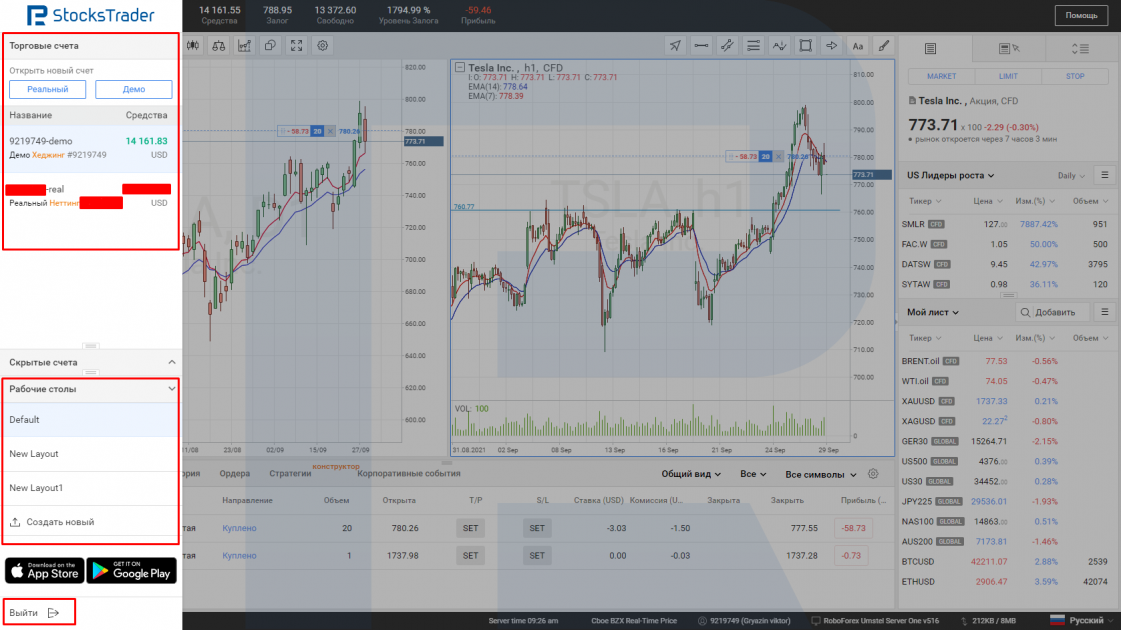Expand the Мой лист dropdown
The width and height of the screenshot is (1121, 630).
tap(933, 312)
